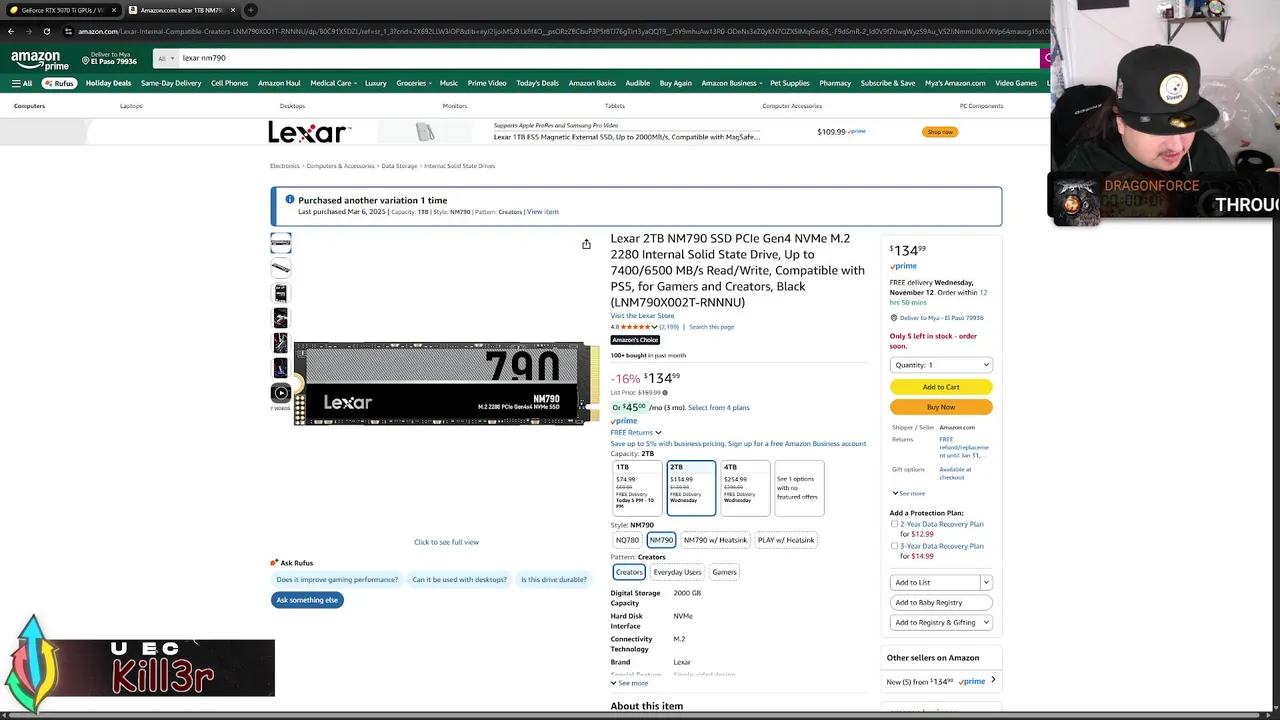This screenshot has height=720, width=1280.
Task: Open the Holiday Deals nav item
Action: (108, 83)
